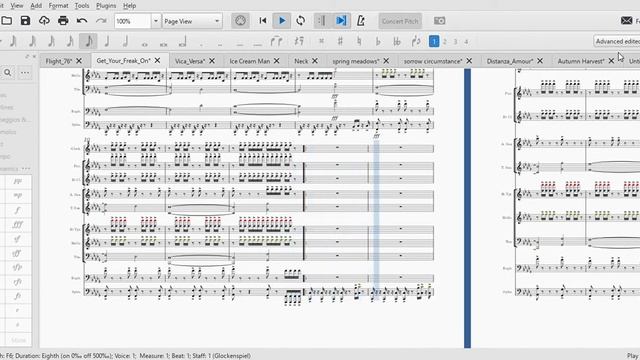Open the Advanced workspace dropdown
Viewport: 640px width, 360px height.
pyautogui.click(x=617, y=41)
